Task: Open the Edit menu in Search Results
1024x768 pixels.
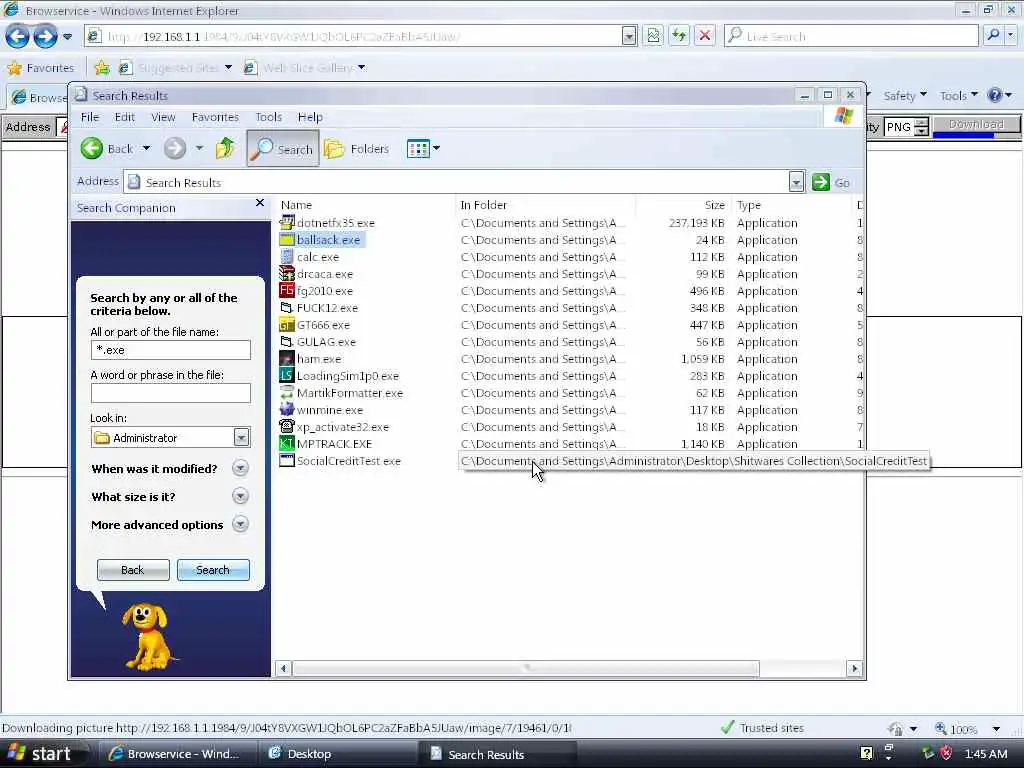Action: 125,117
